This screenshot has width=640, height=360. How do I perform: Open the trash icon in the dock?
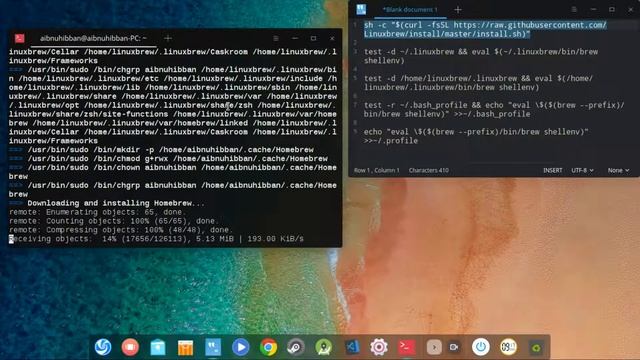[536, 347]
